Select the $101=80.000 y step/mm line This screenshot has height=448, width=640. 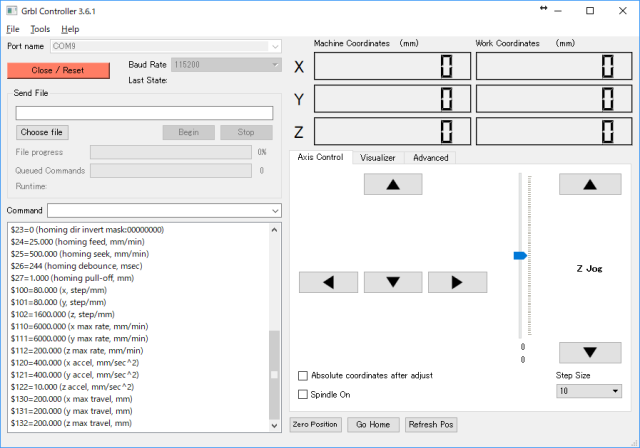coord(58,302)
